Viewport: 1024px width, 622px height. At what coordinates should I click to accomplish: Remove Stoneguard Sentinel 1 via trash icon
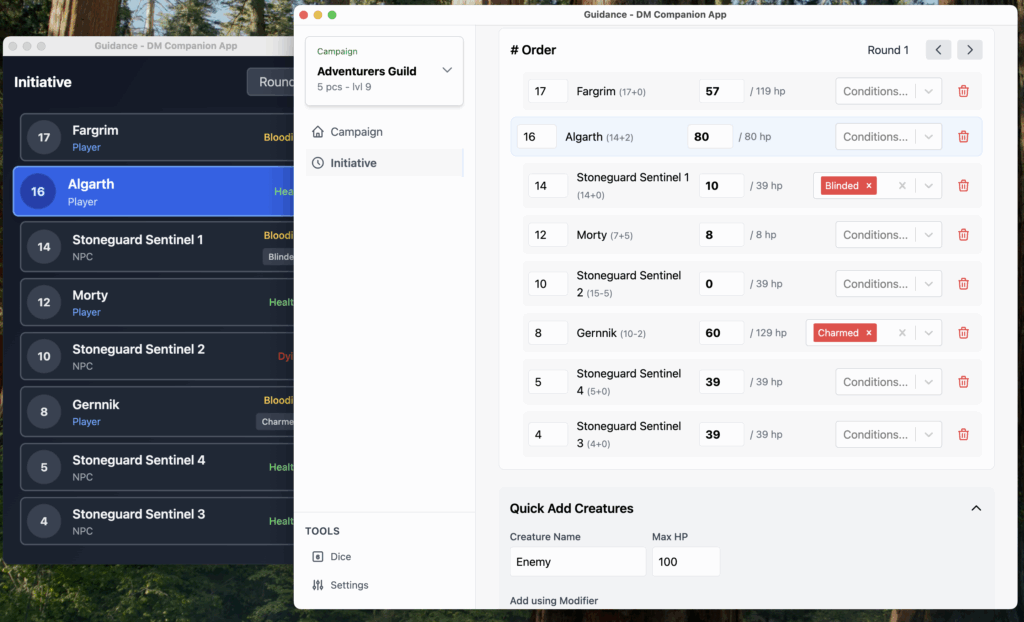[963, 186]
